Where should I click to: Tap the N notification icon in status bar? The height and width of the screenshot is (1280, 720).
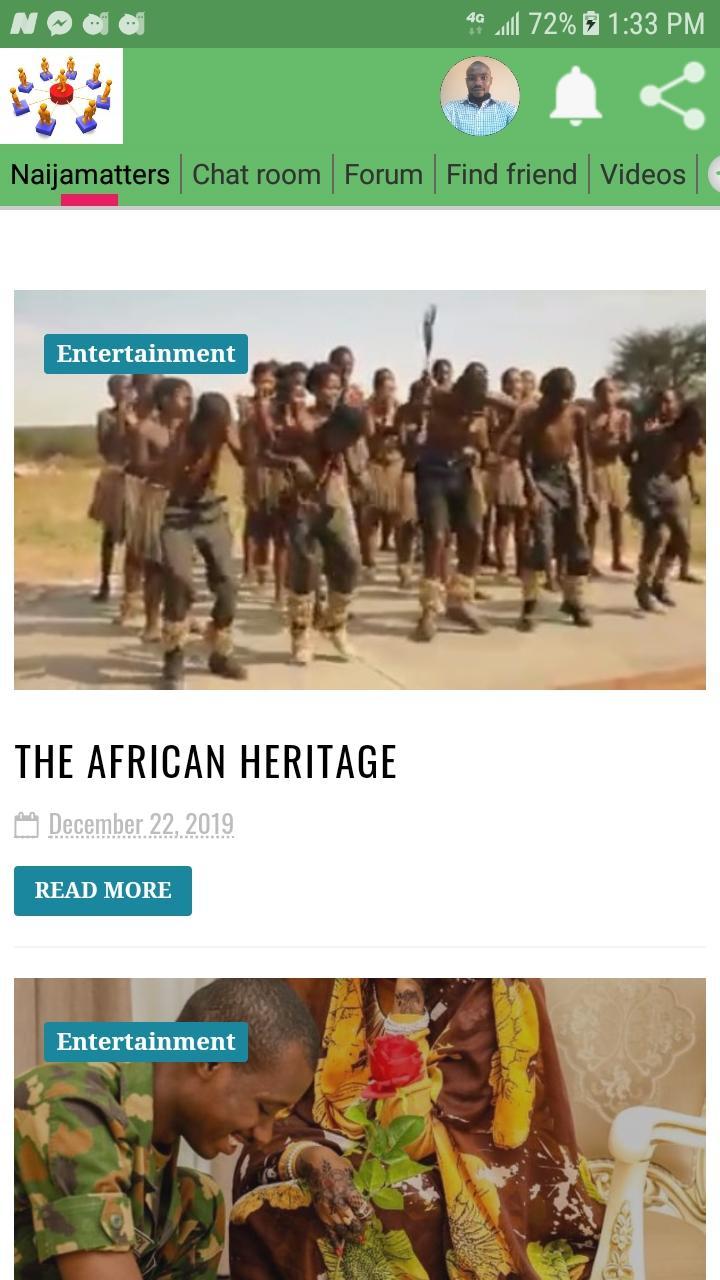(x=23, y=23)
